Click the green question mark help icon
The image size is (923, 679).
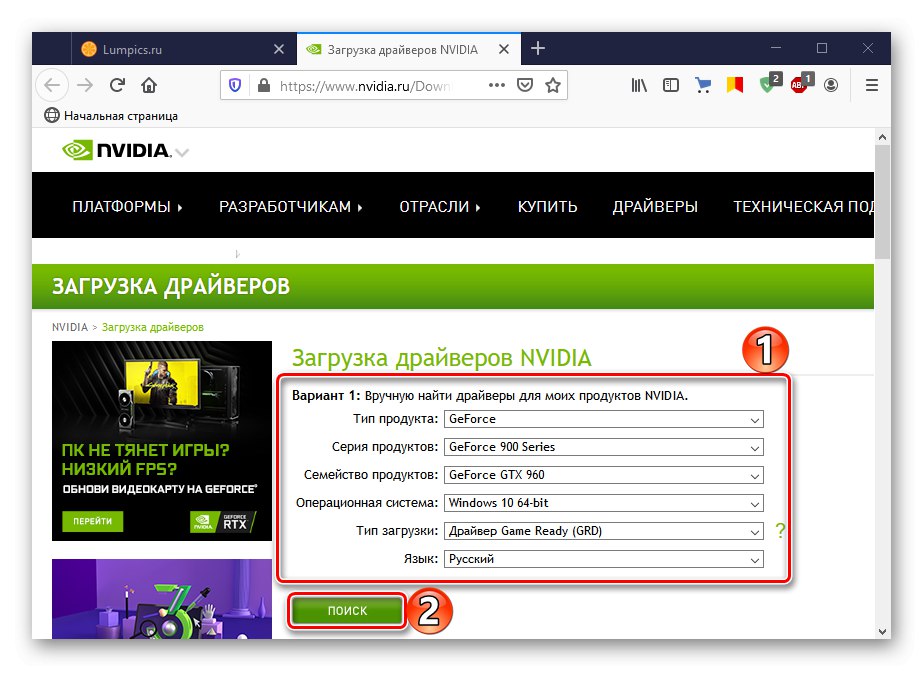pos(780,531)
